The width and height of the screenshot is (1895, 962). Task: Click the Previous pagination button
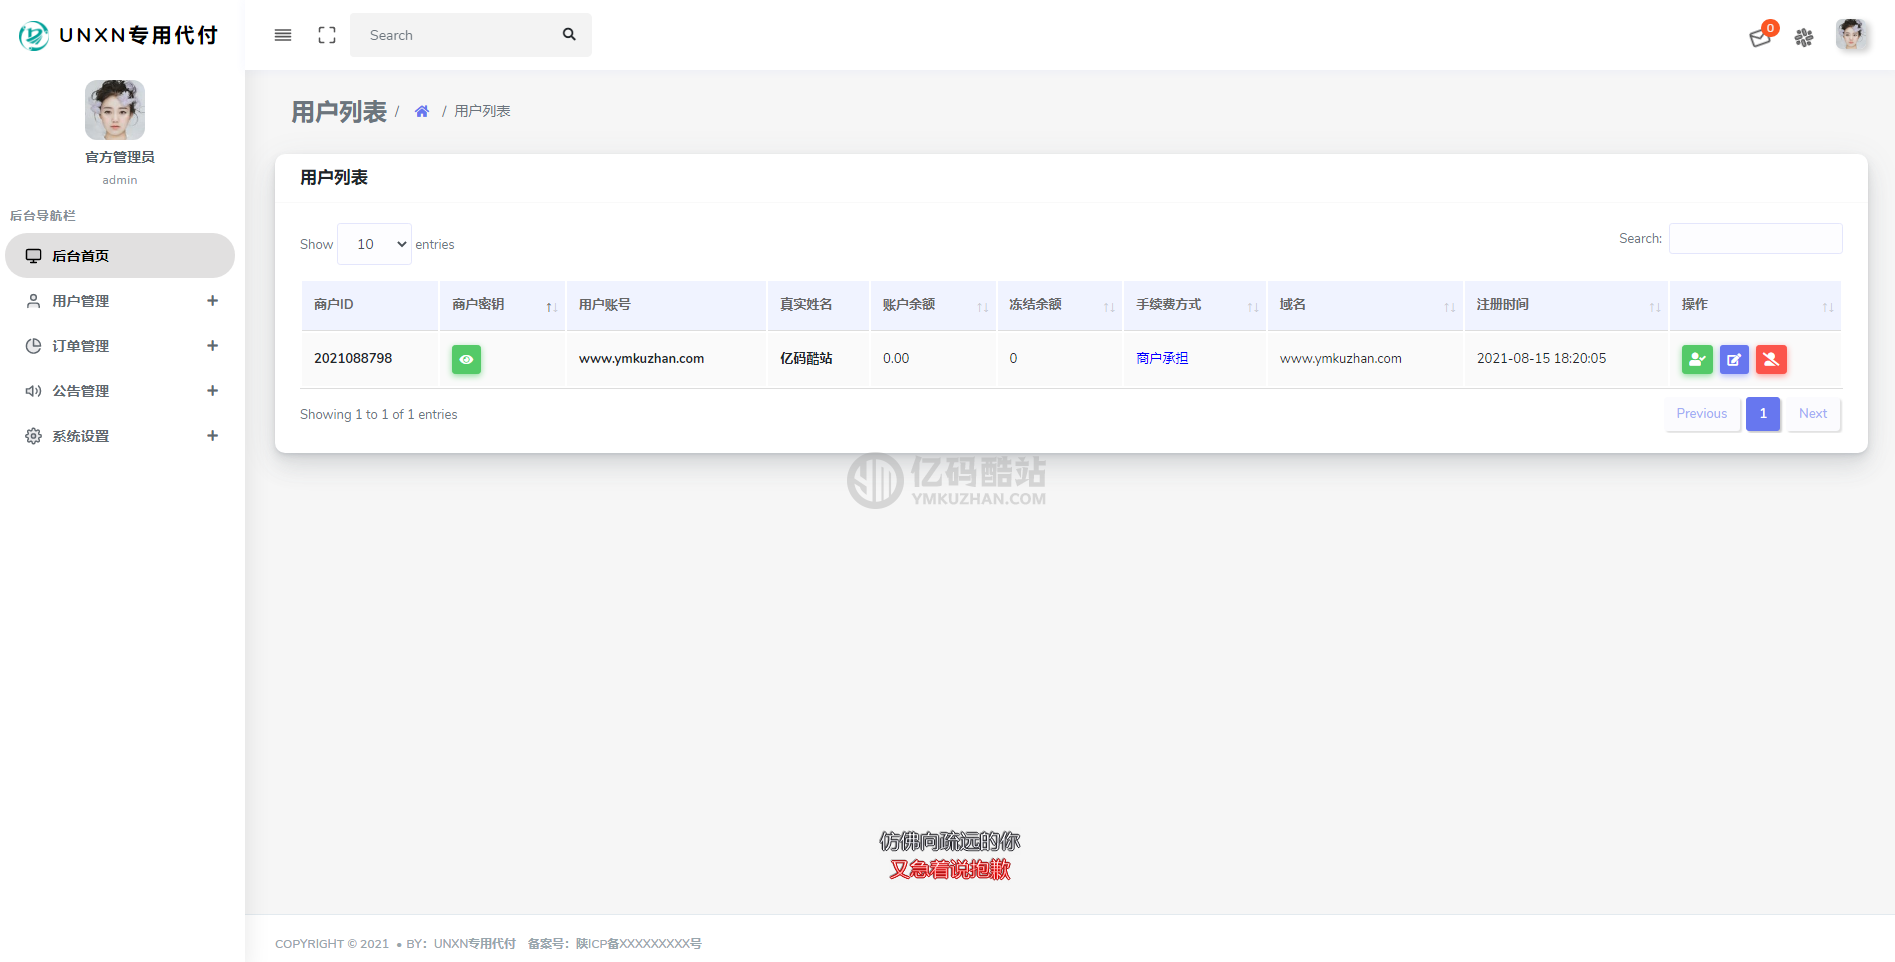coord(1701,414)
